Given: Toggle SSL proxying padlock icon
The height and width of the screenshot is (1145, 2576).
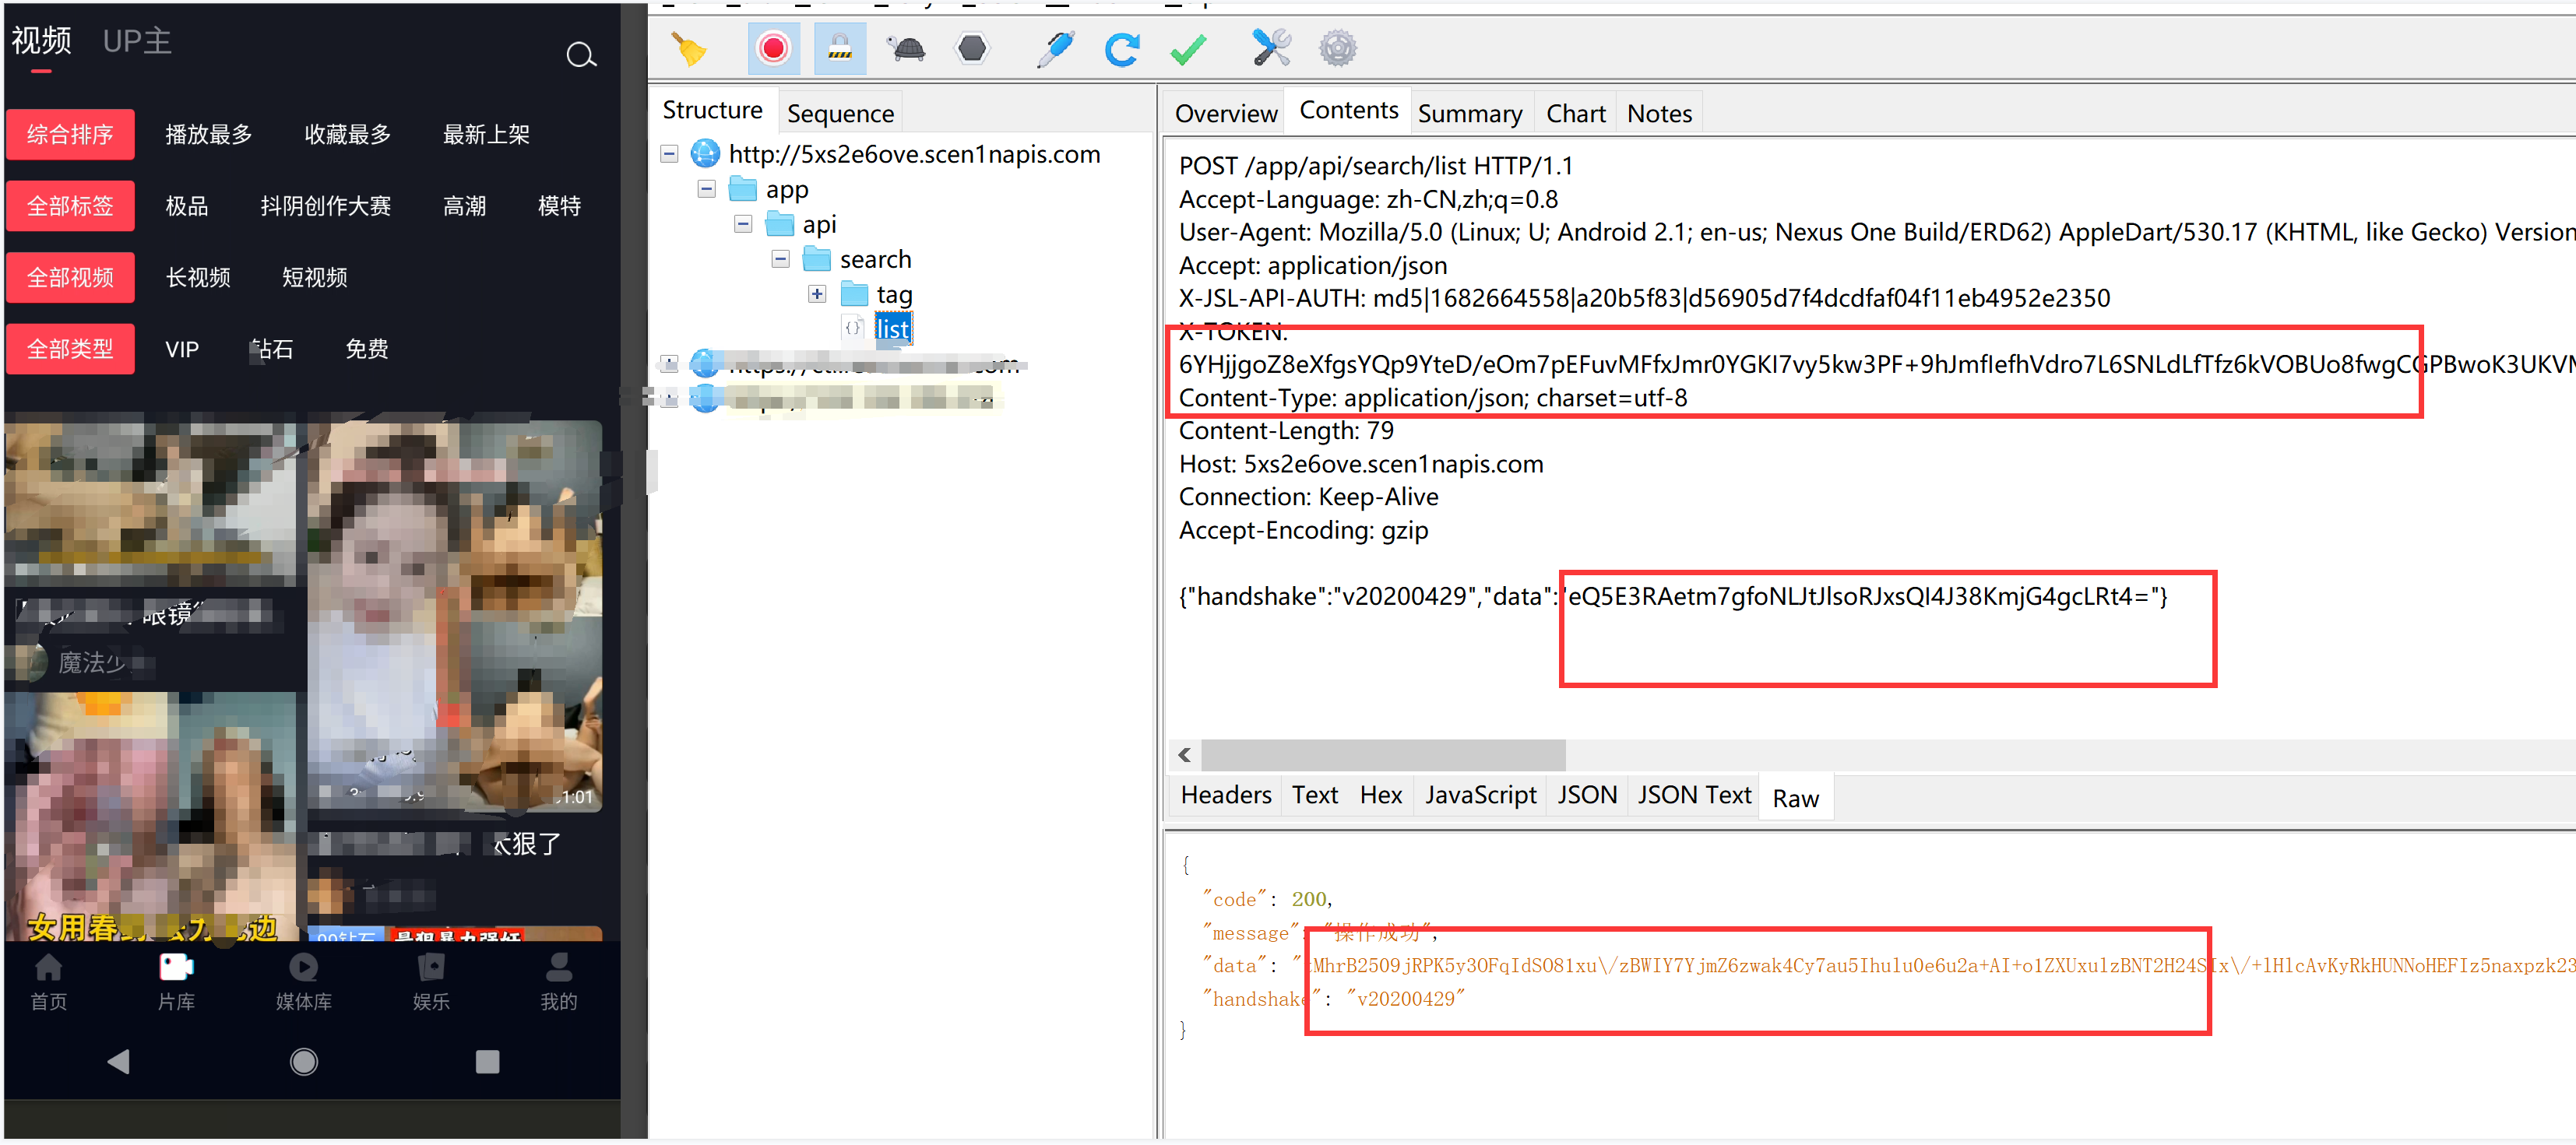Looking at the screenshot, I should coord(840,49).
